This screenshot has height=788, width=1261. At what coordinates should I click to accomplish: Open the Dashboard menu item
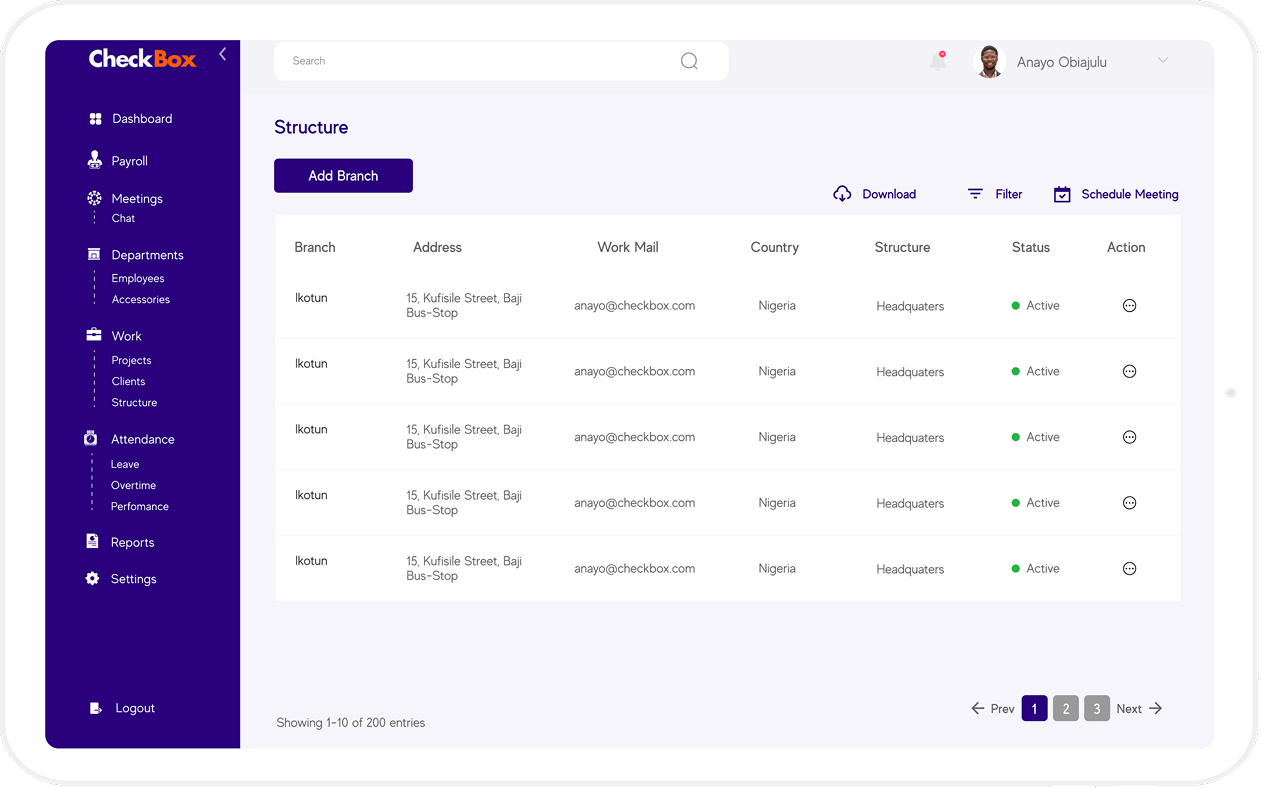(x=142, y=119)
